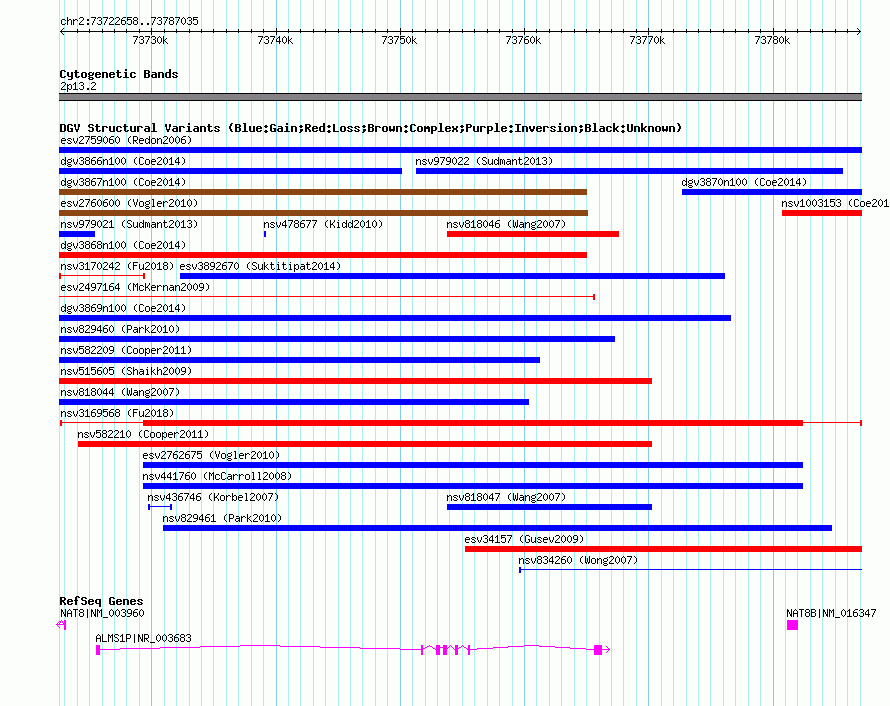Click the esv34157 red loss bar

[x=664, y=549]
